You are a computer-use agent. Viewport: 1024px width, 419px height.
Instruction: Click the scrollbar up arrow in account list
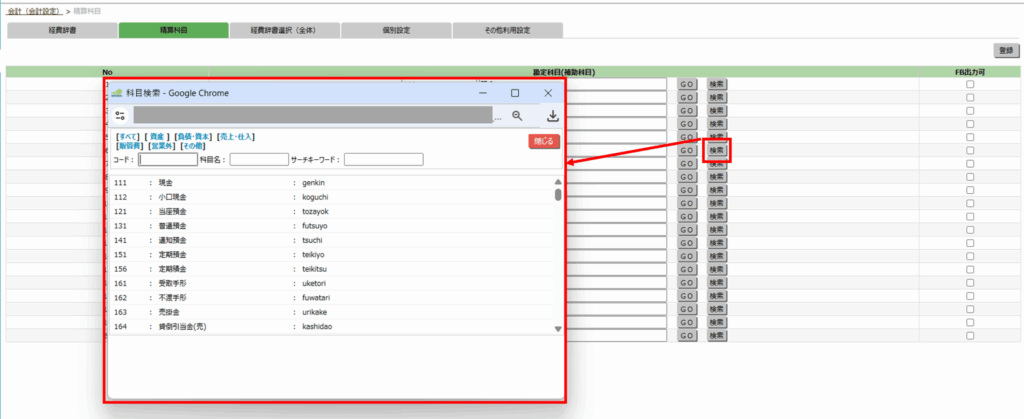tap(557, 182)
